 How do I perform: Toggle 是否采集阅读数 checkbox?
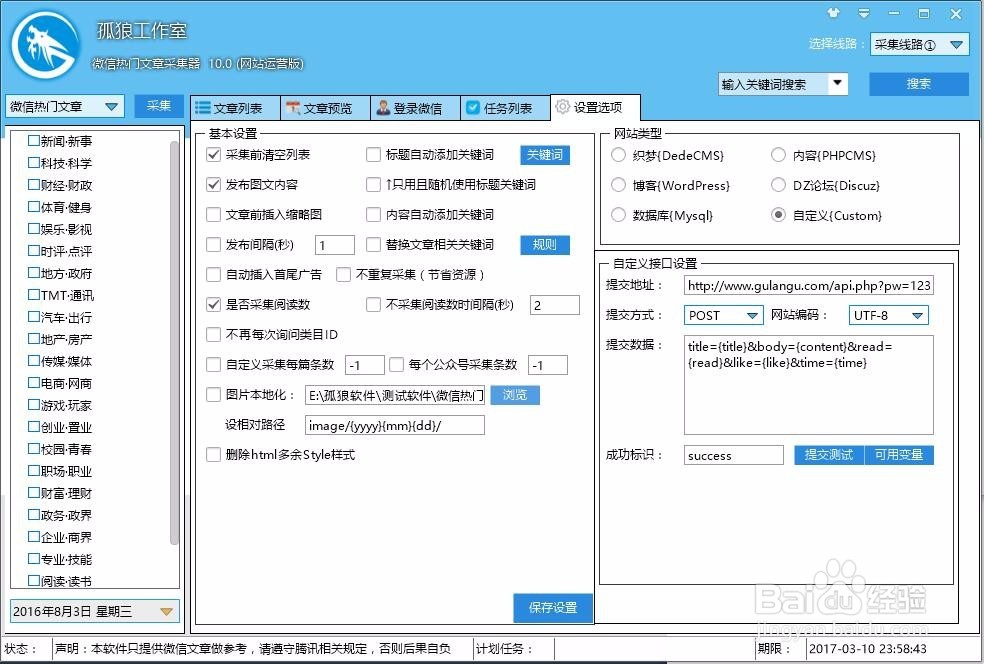click(x=213, y=304)
